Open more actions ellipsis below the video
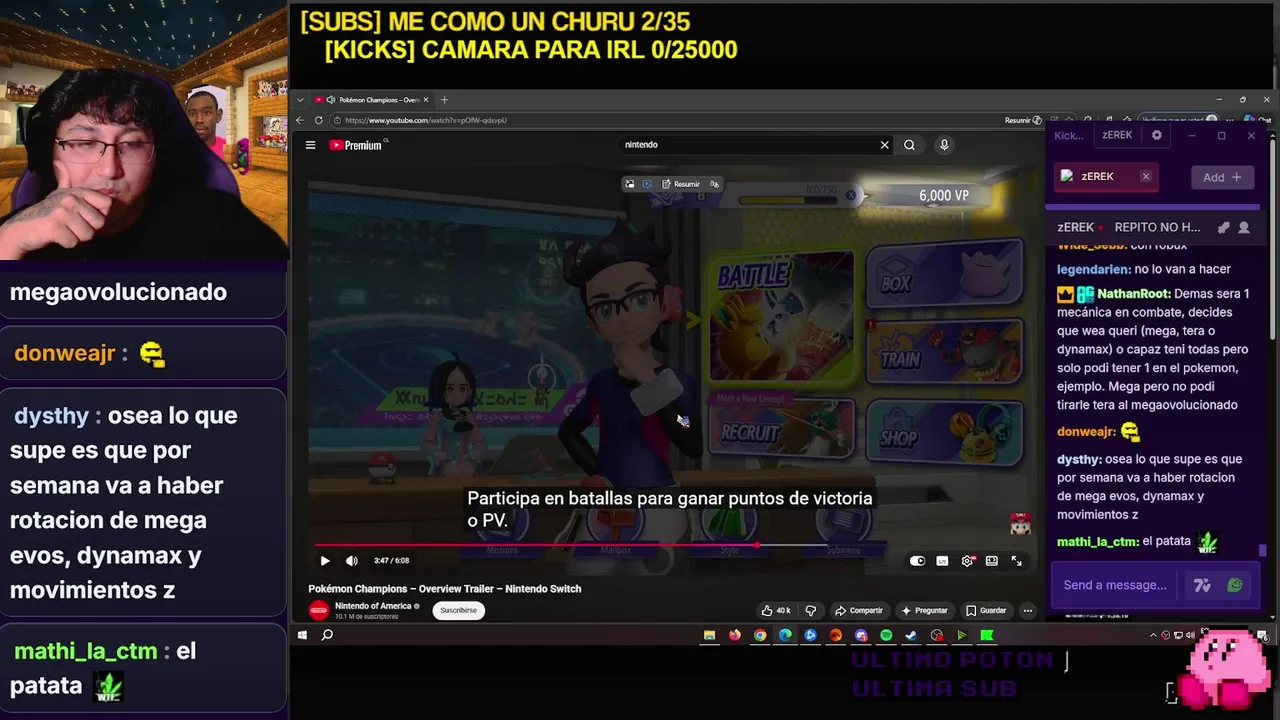The height and width of the screenshot is (720, 1280). (1027, 610)
